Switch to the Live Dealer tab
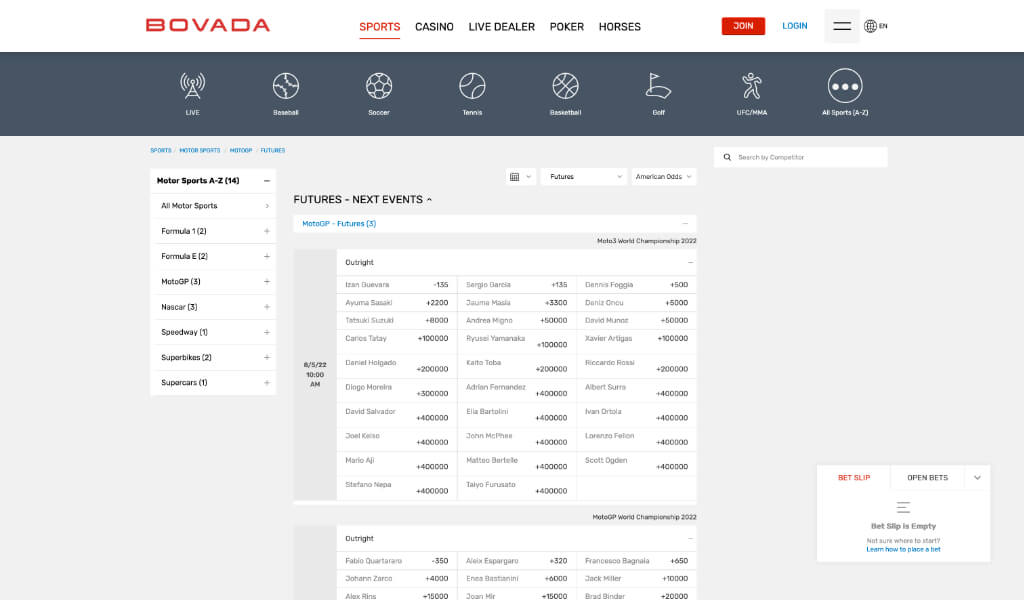This screenshot has height=600, width=1024. (502, 27)
